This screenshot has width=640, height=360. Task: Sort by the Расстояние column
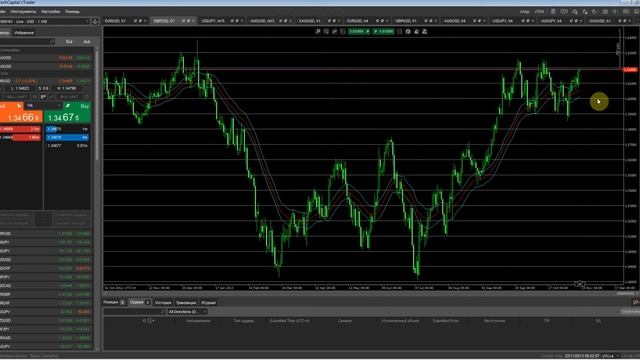pyautogui.click(x=494, y=321)
